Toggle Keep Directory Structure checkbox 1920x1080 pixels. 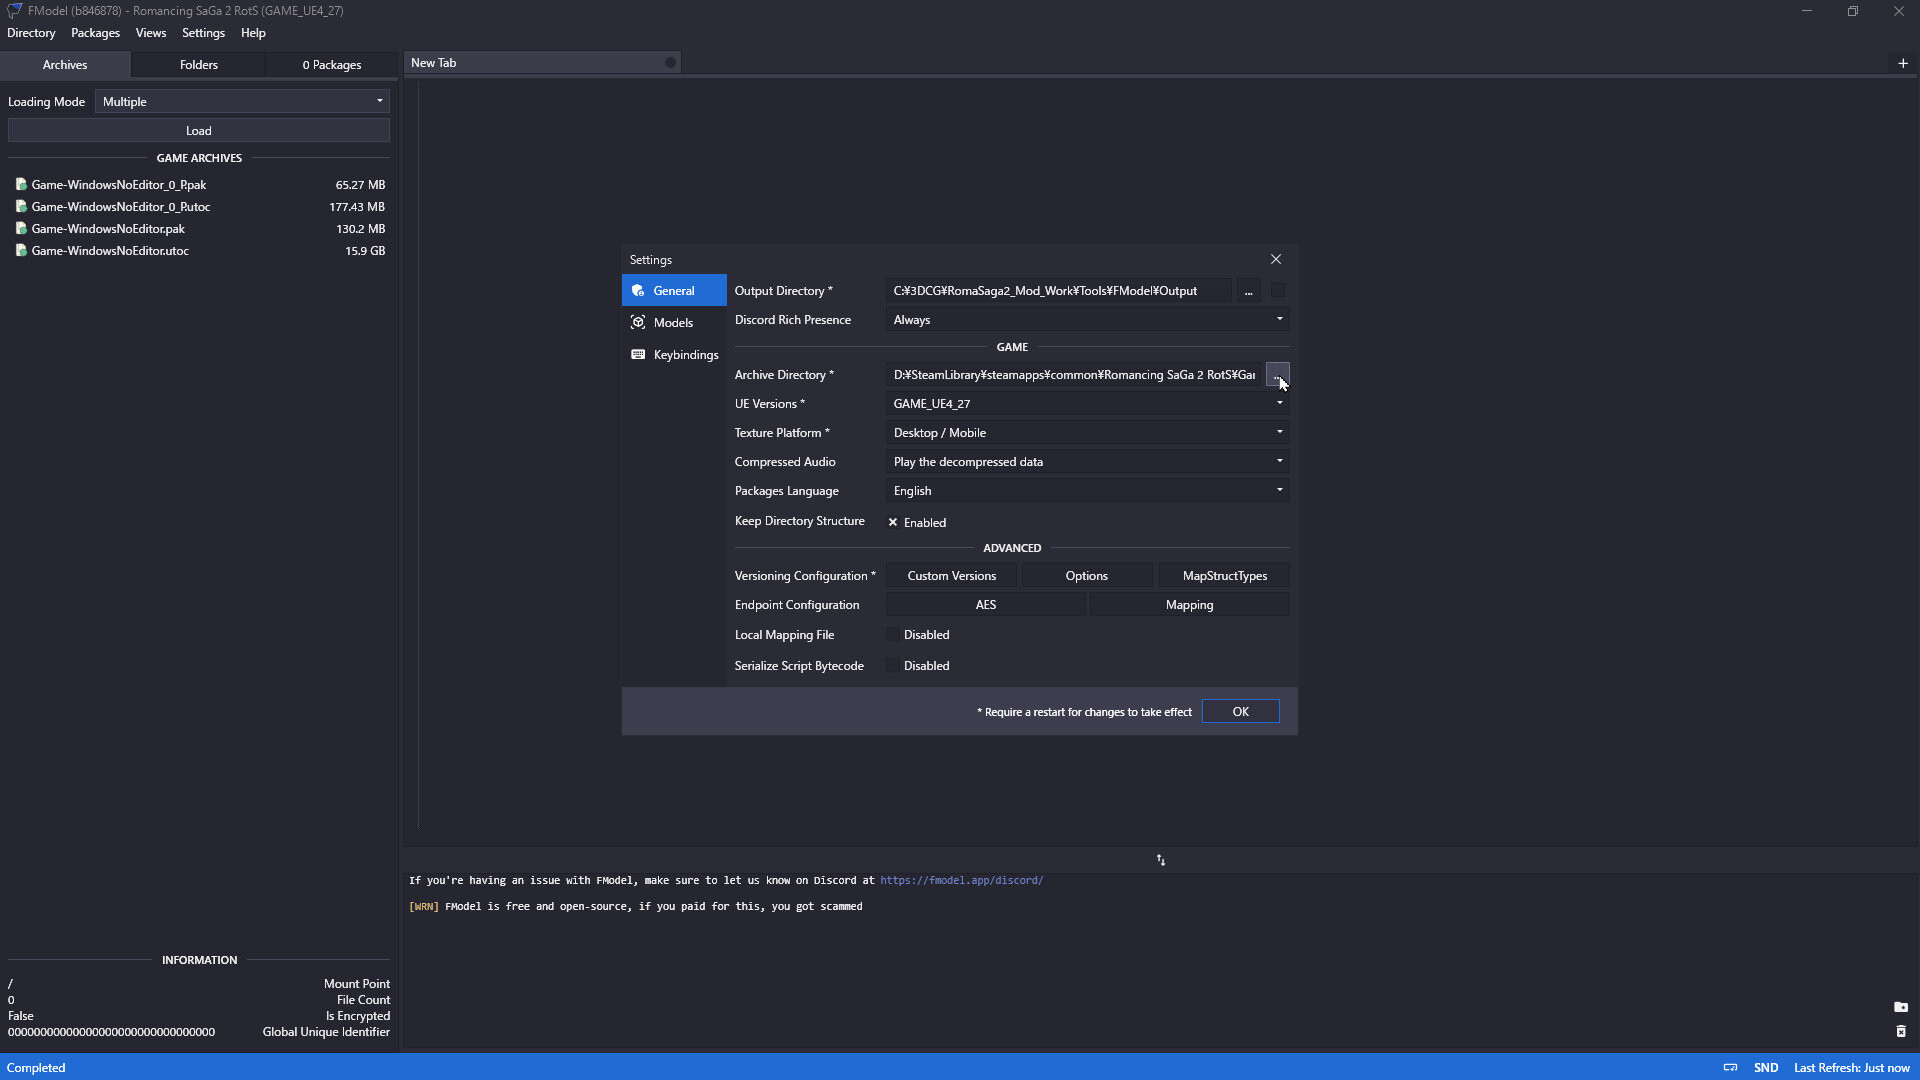click(x=893, y=522)
